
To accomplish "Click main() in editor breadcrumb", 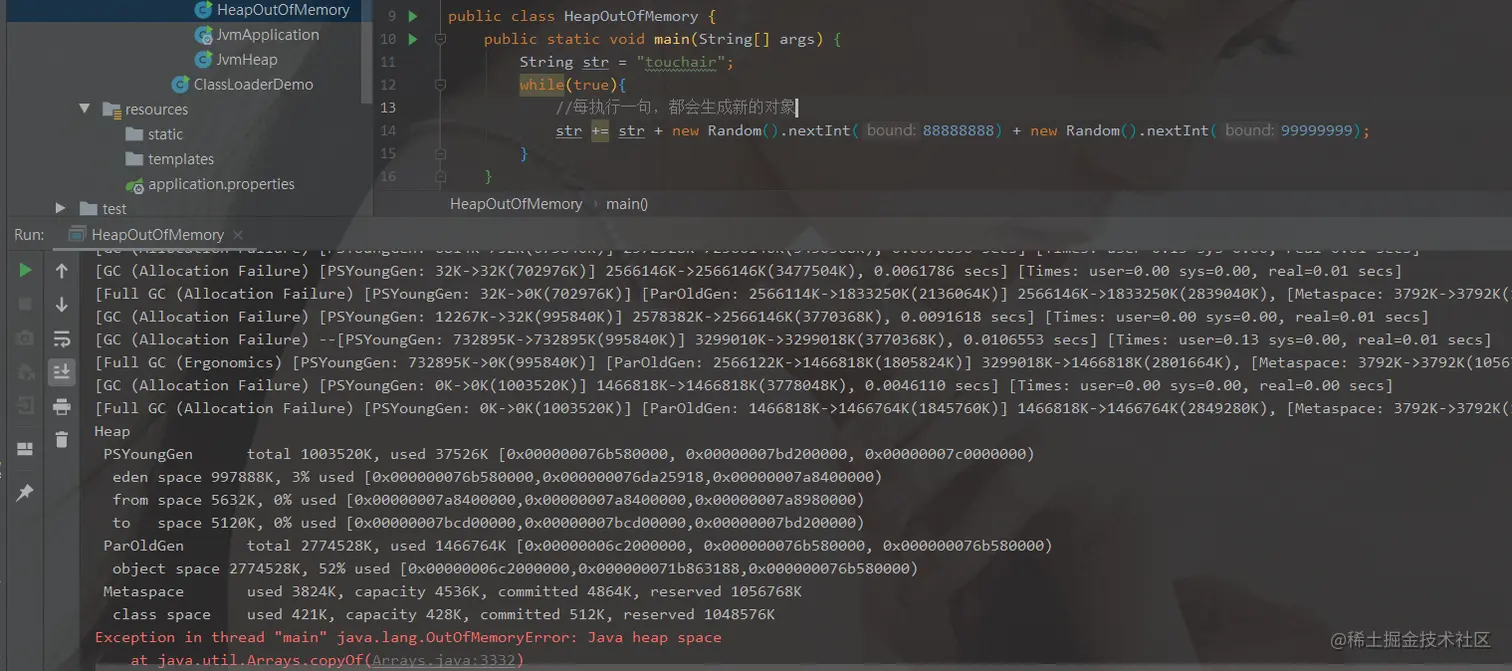I will (x=627, y=203).
